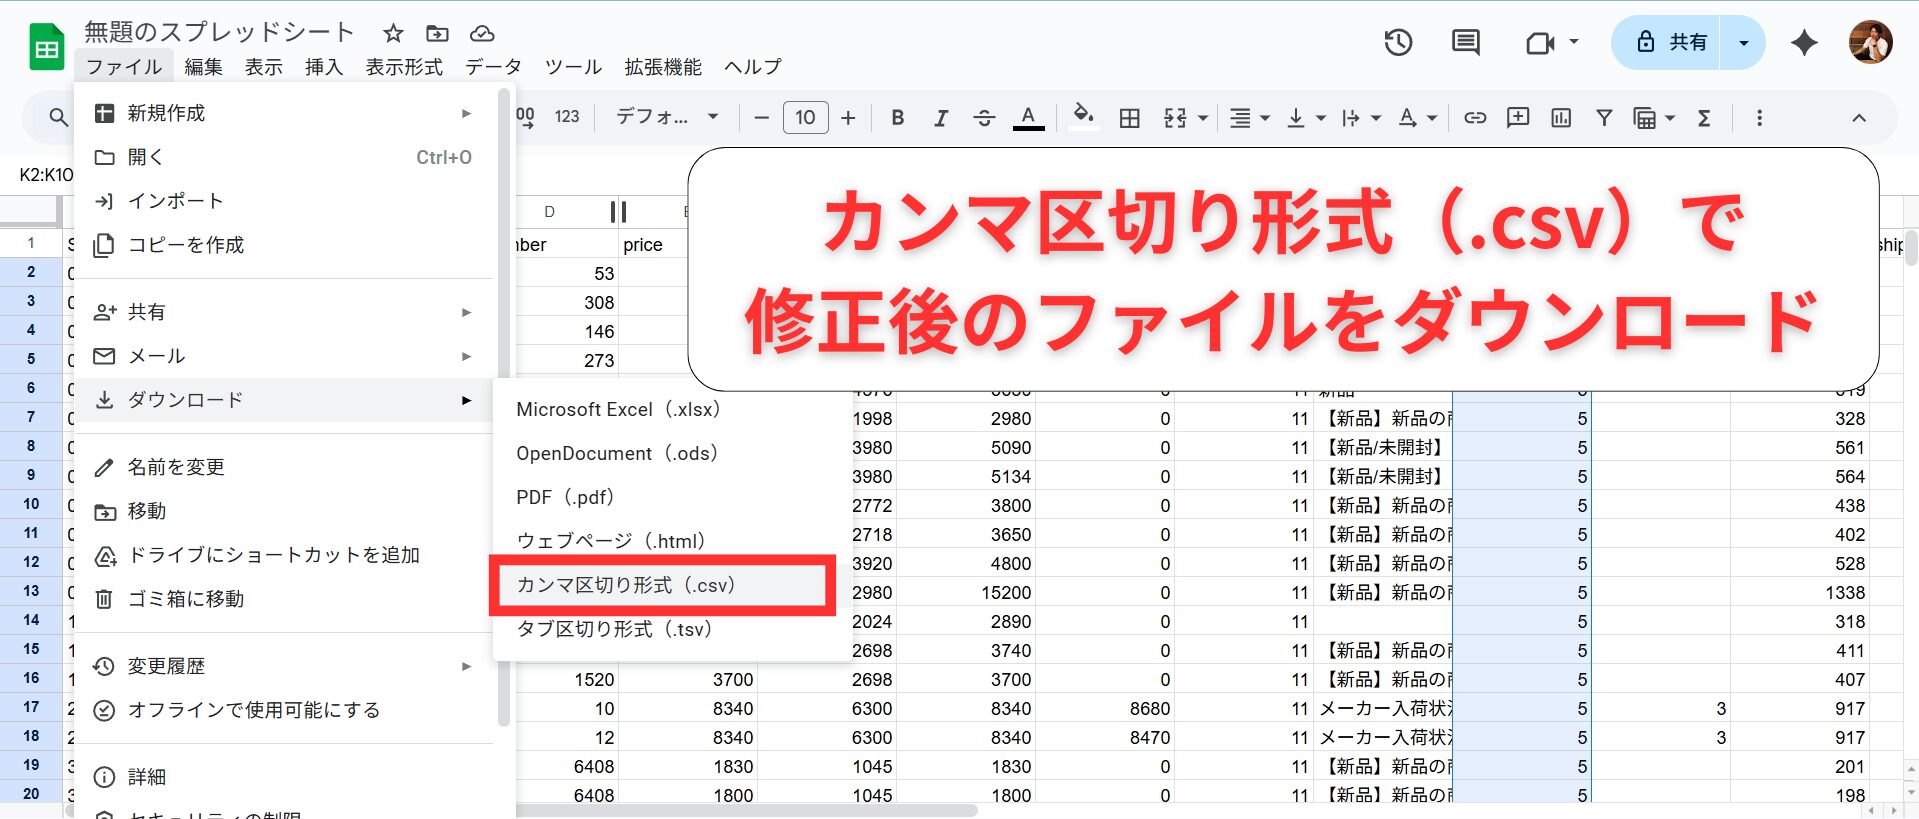Click the insert link icon
Screen dimensions: 1919x819
pyautogui.click(x=1474, y=118)
